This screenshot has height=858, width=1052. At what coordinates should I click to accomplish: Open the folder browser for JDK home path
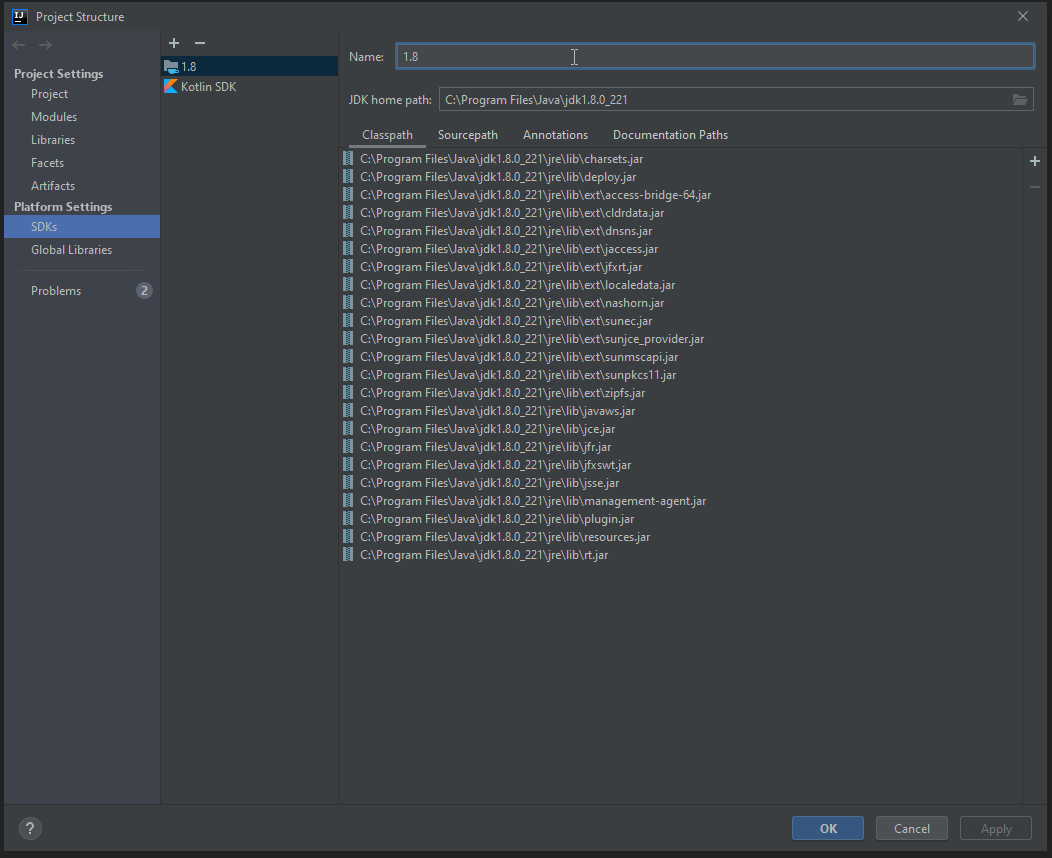(1020, 99)
